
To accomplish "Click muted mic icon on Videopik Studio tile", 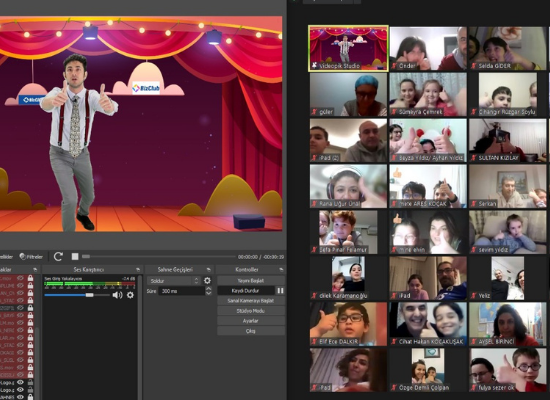I will (314, 66).
